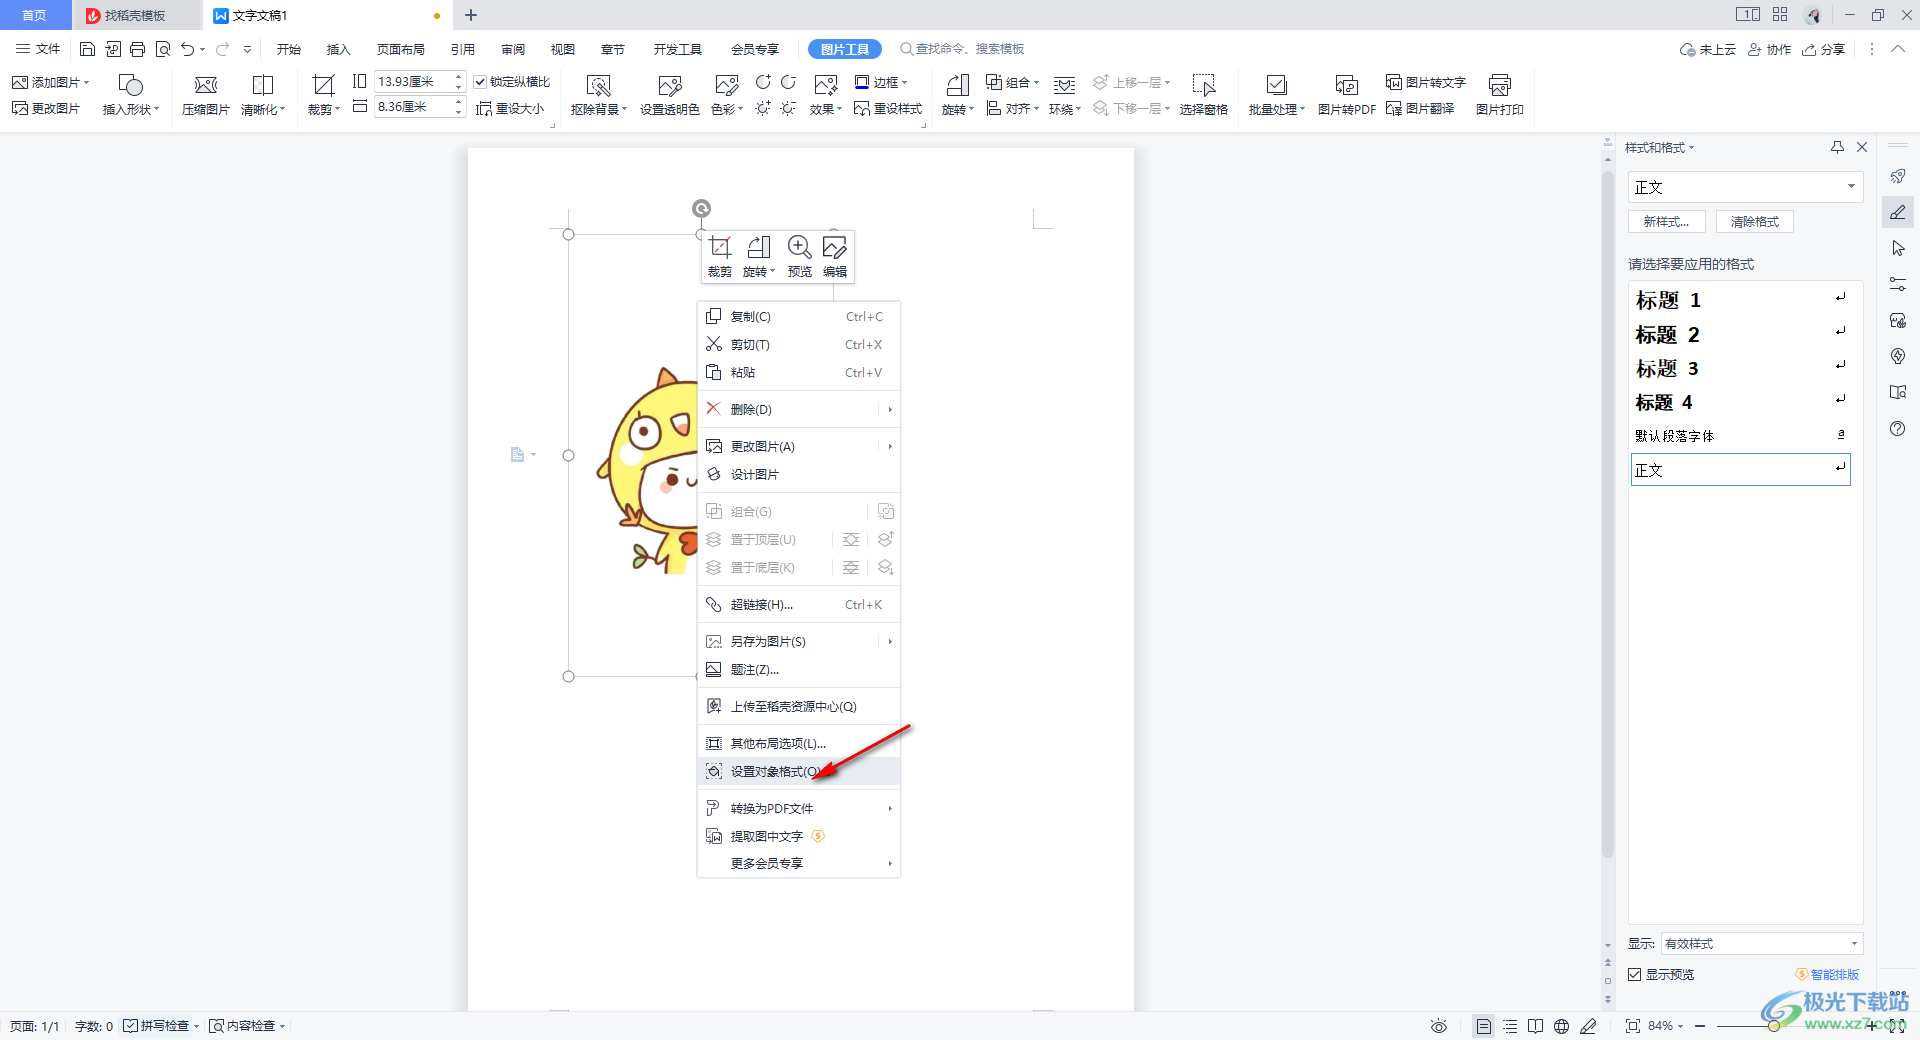Click Change Picture button in ribbon

pyautogui.click(x=46, y=108)
